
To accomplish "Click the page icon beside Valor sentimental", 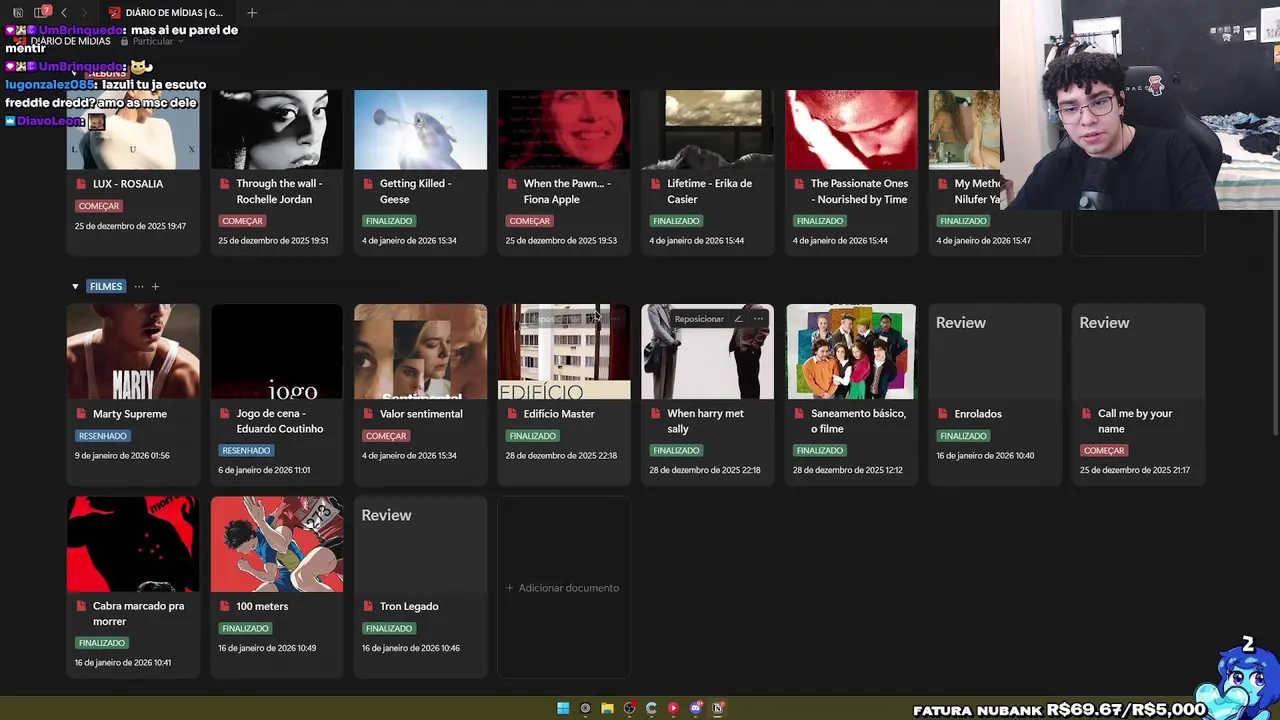I will tap(369, 414).
